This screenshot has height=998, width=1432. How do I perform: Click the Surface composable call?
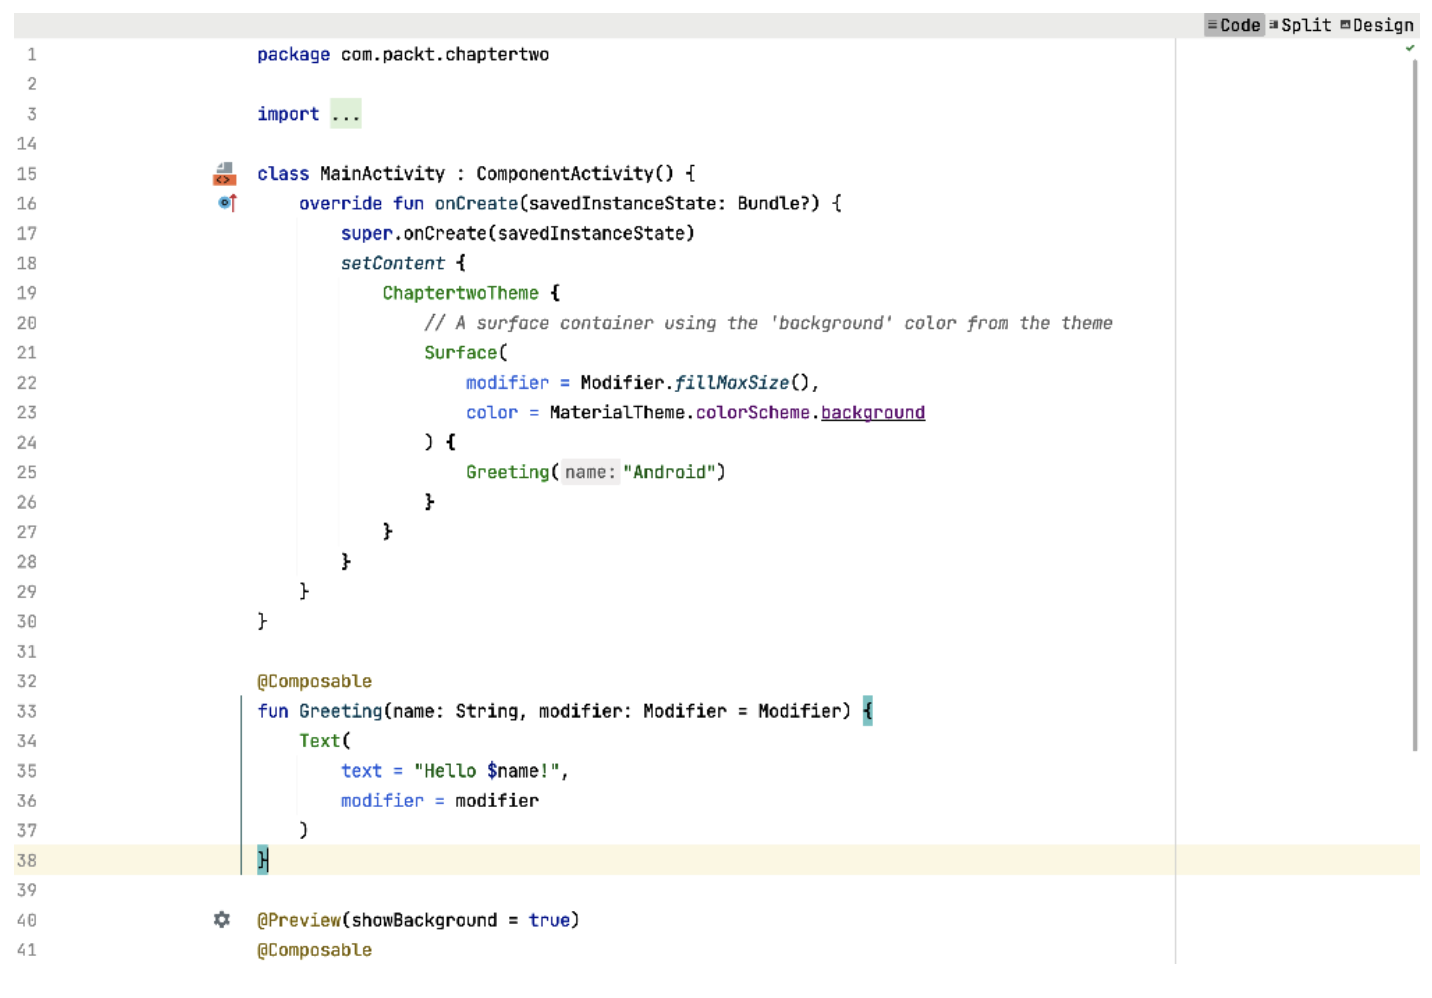(460, 352)
